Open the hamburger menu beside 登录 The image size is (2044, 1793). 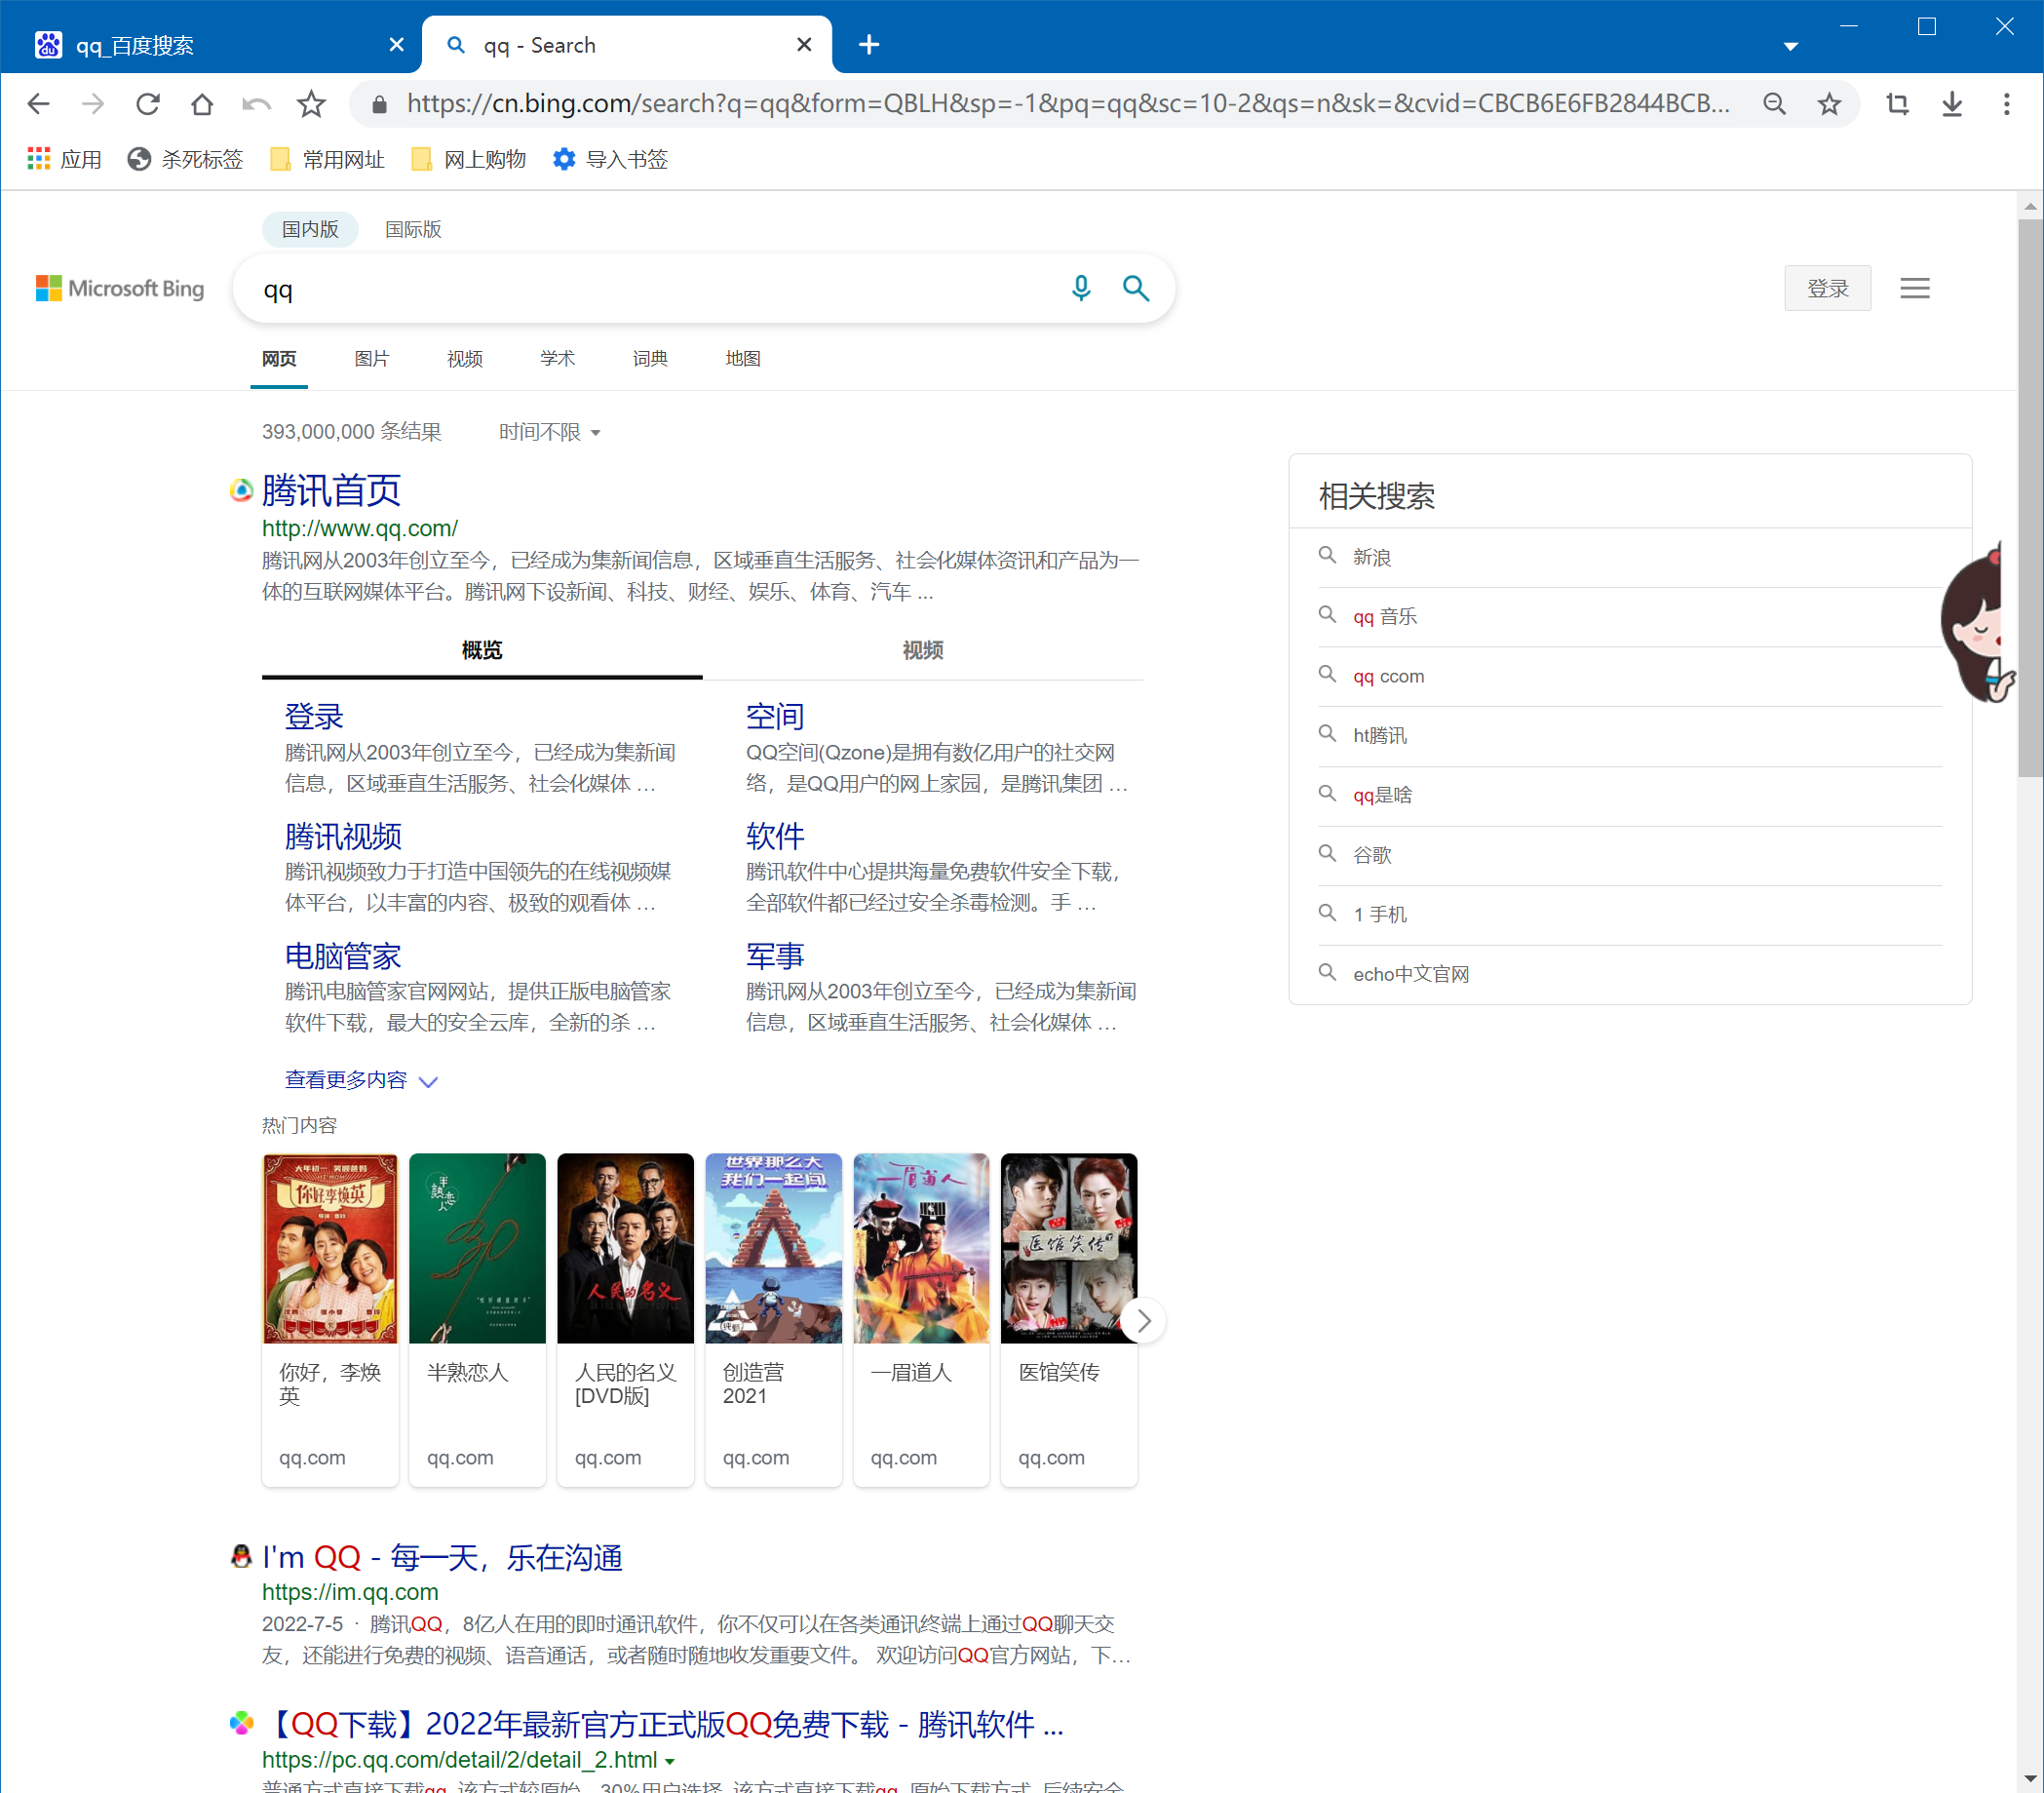click(x=1915, y=288)
